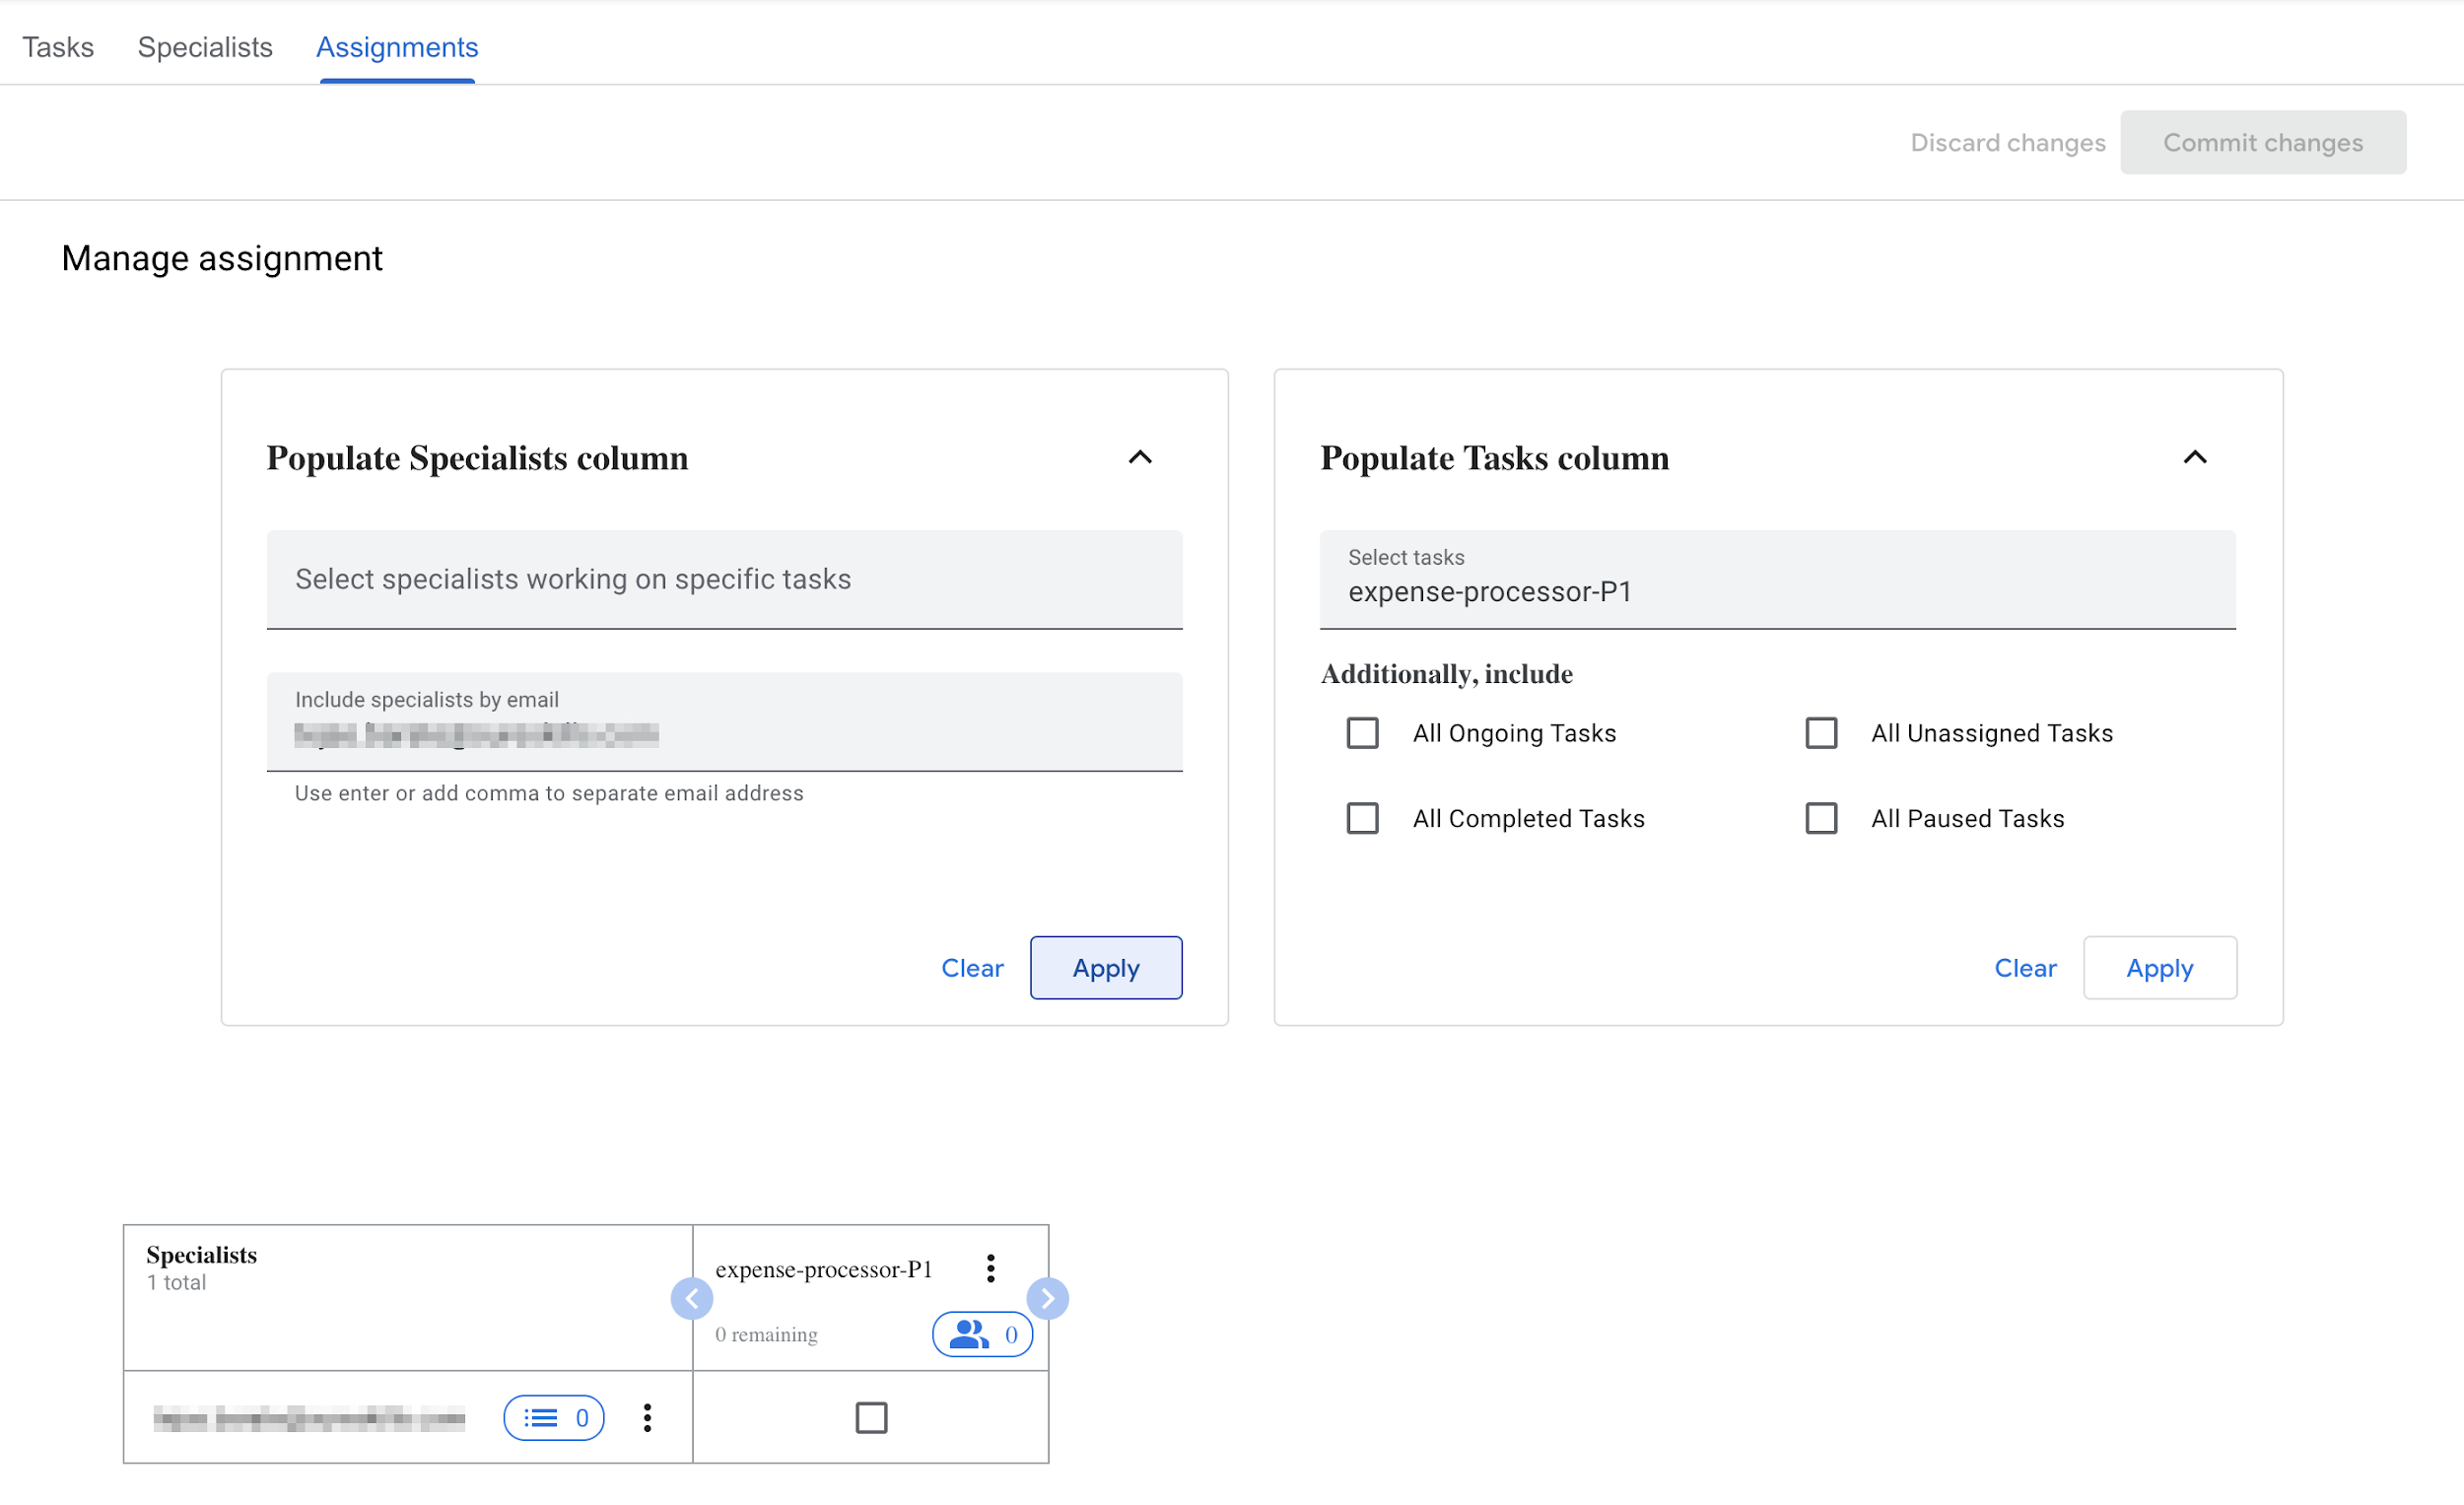This screenshot has width=2464, height=1505.
Task: Enable the All Completed Tasks checkbox
Action: [x=1362, y=817]
